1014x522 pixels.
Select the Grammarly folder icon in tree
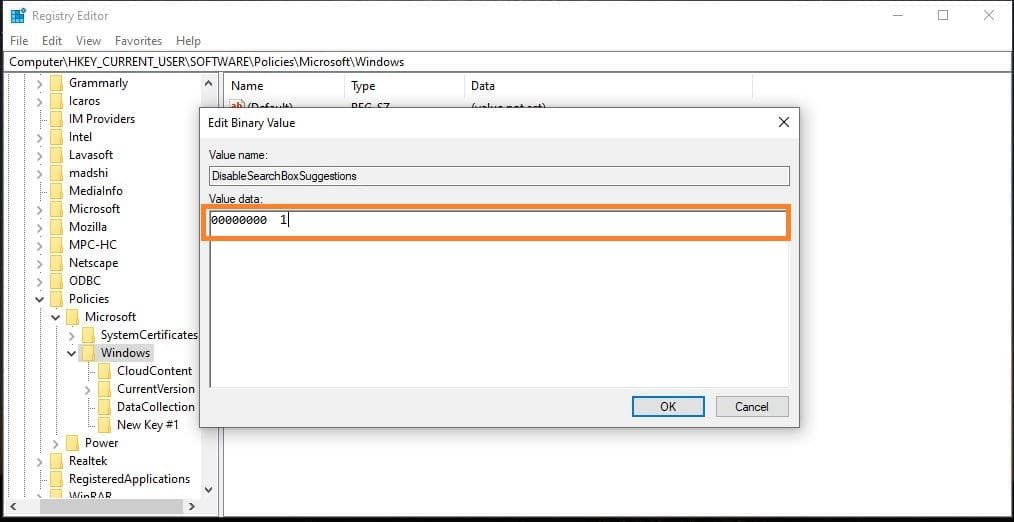[56, 83]
